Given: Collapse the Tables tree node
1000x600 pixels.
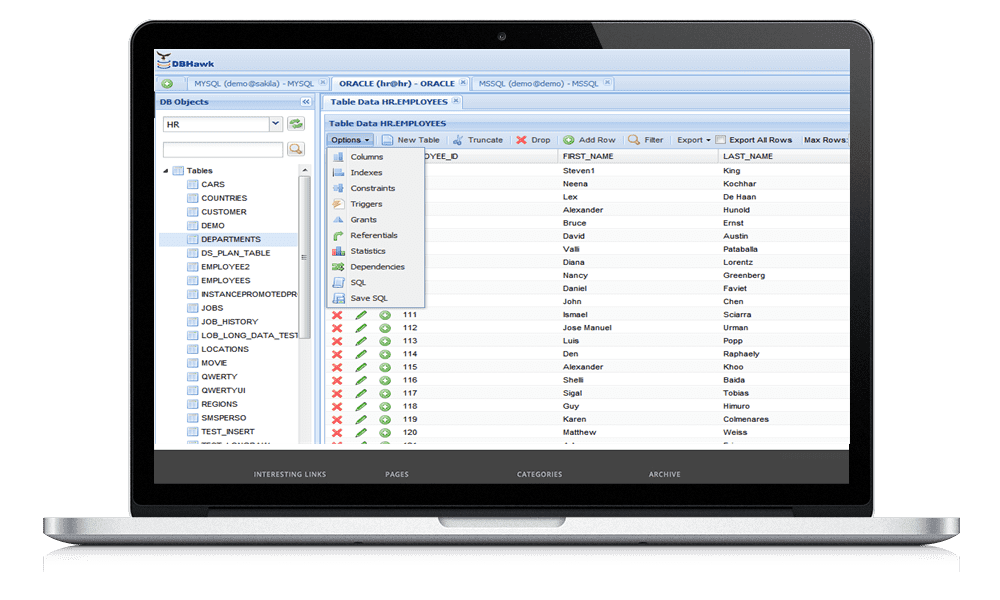Looking at the screenshot, I should tap(166, 171).
